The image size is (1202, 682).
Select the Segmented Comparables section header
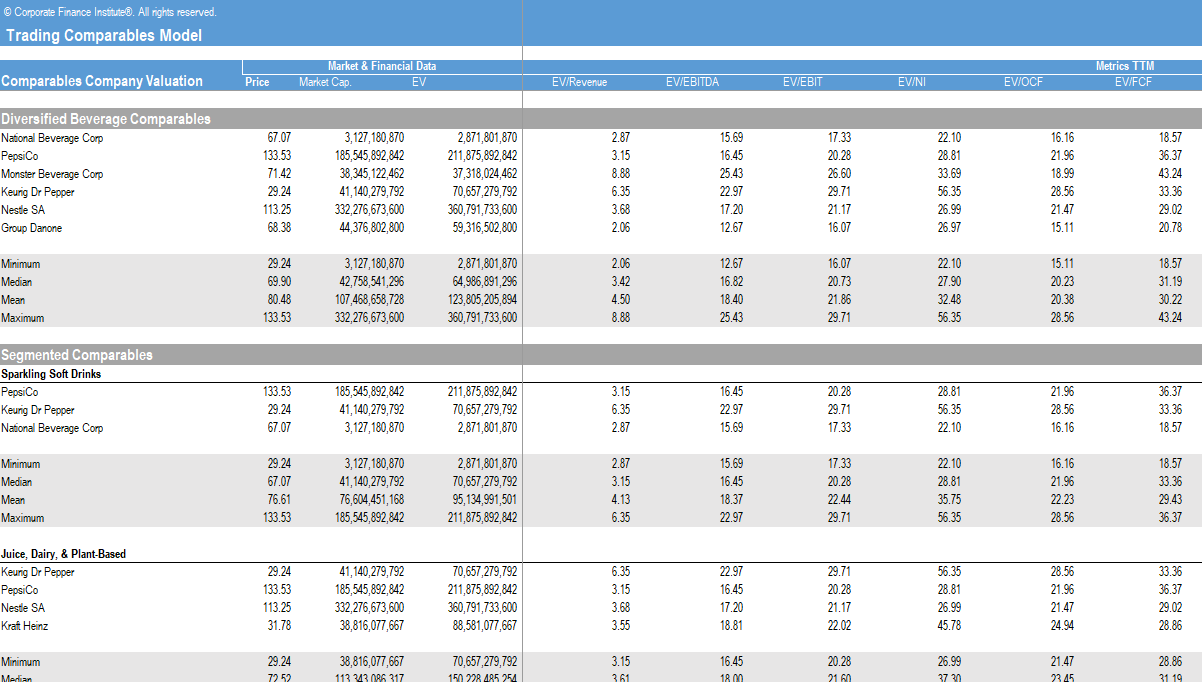(x=77, y=355)
